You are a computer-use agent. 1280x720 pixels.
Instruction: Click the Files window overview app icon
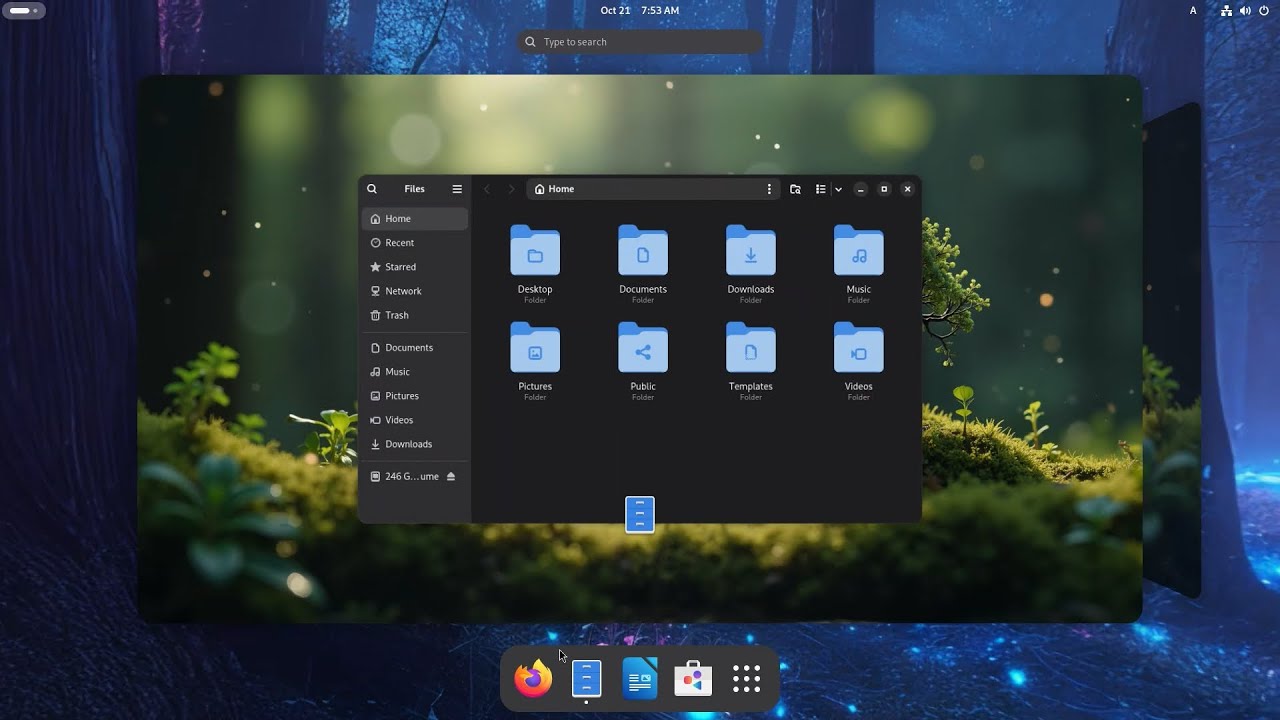(x=640, y=515)
